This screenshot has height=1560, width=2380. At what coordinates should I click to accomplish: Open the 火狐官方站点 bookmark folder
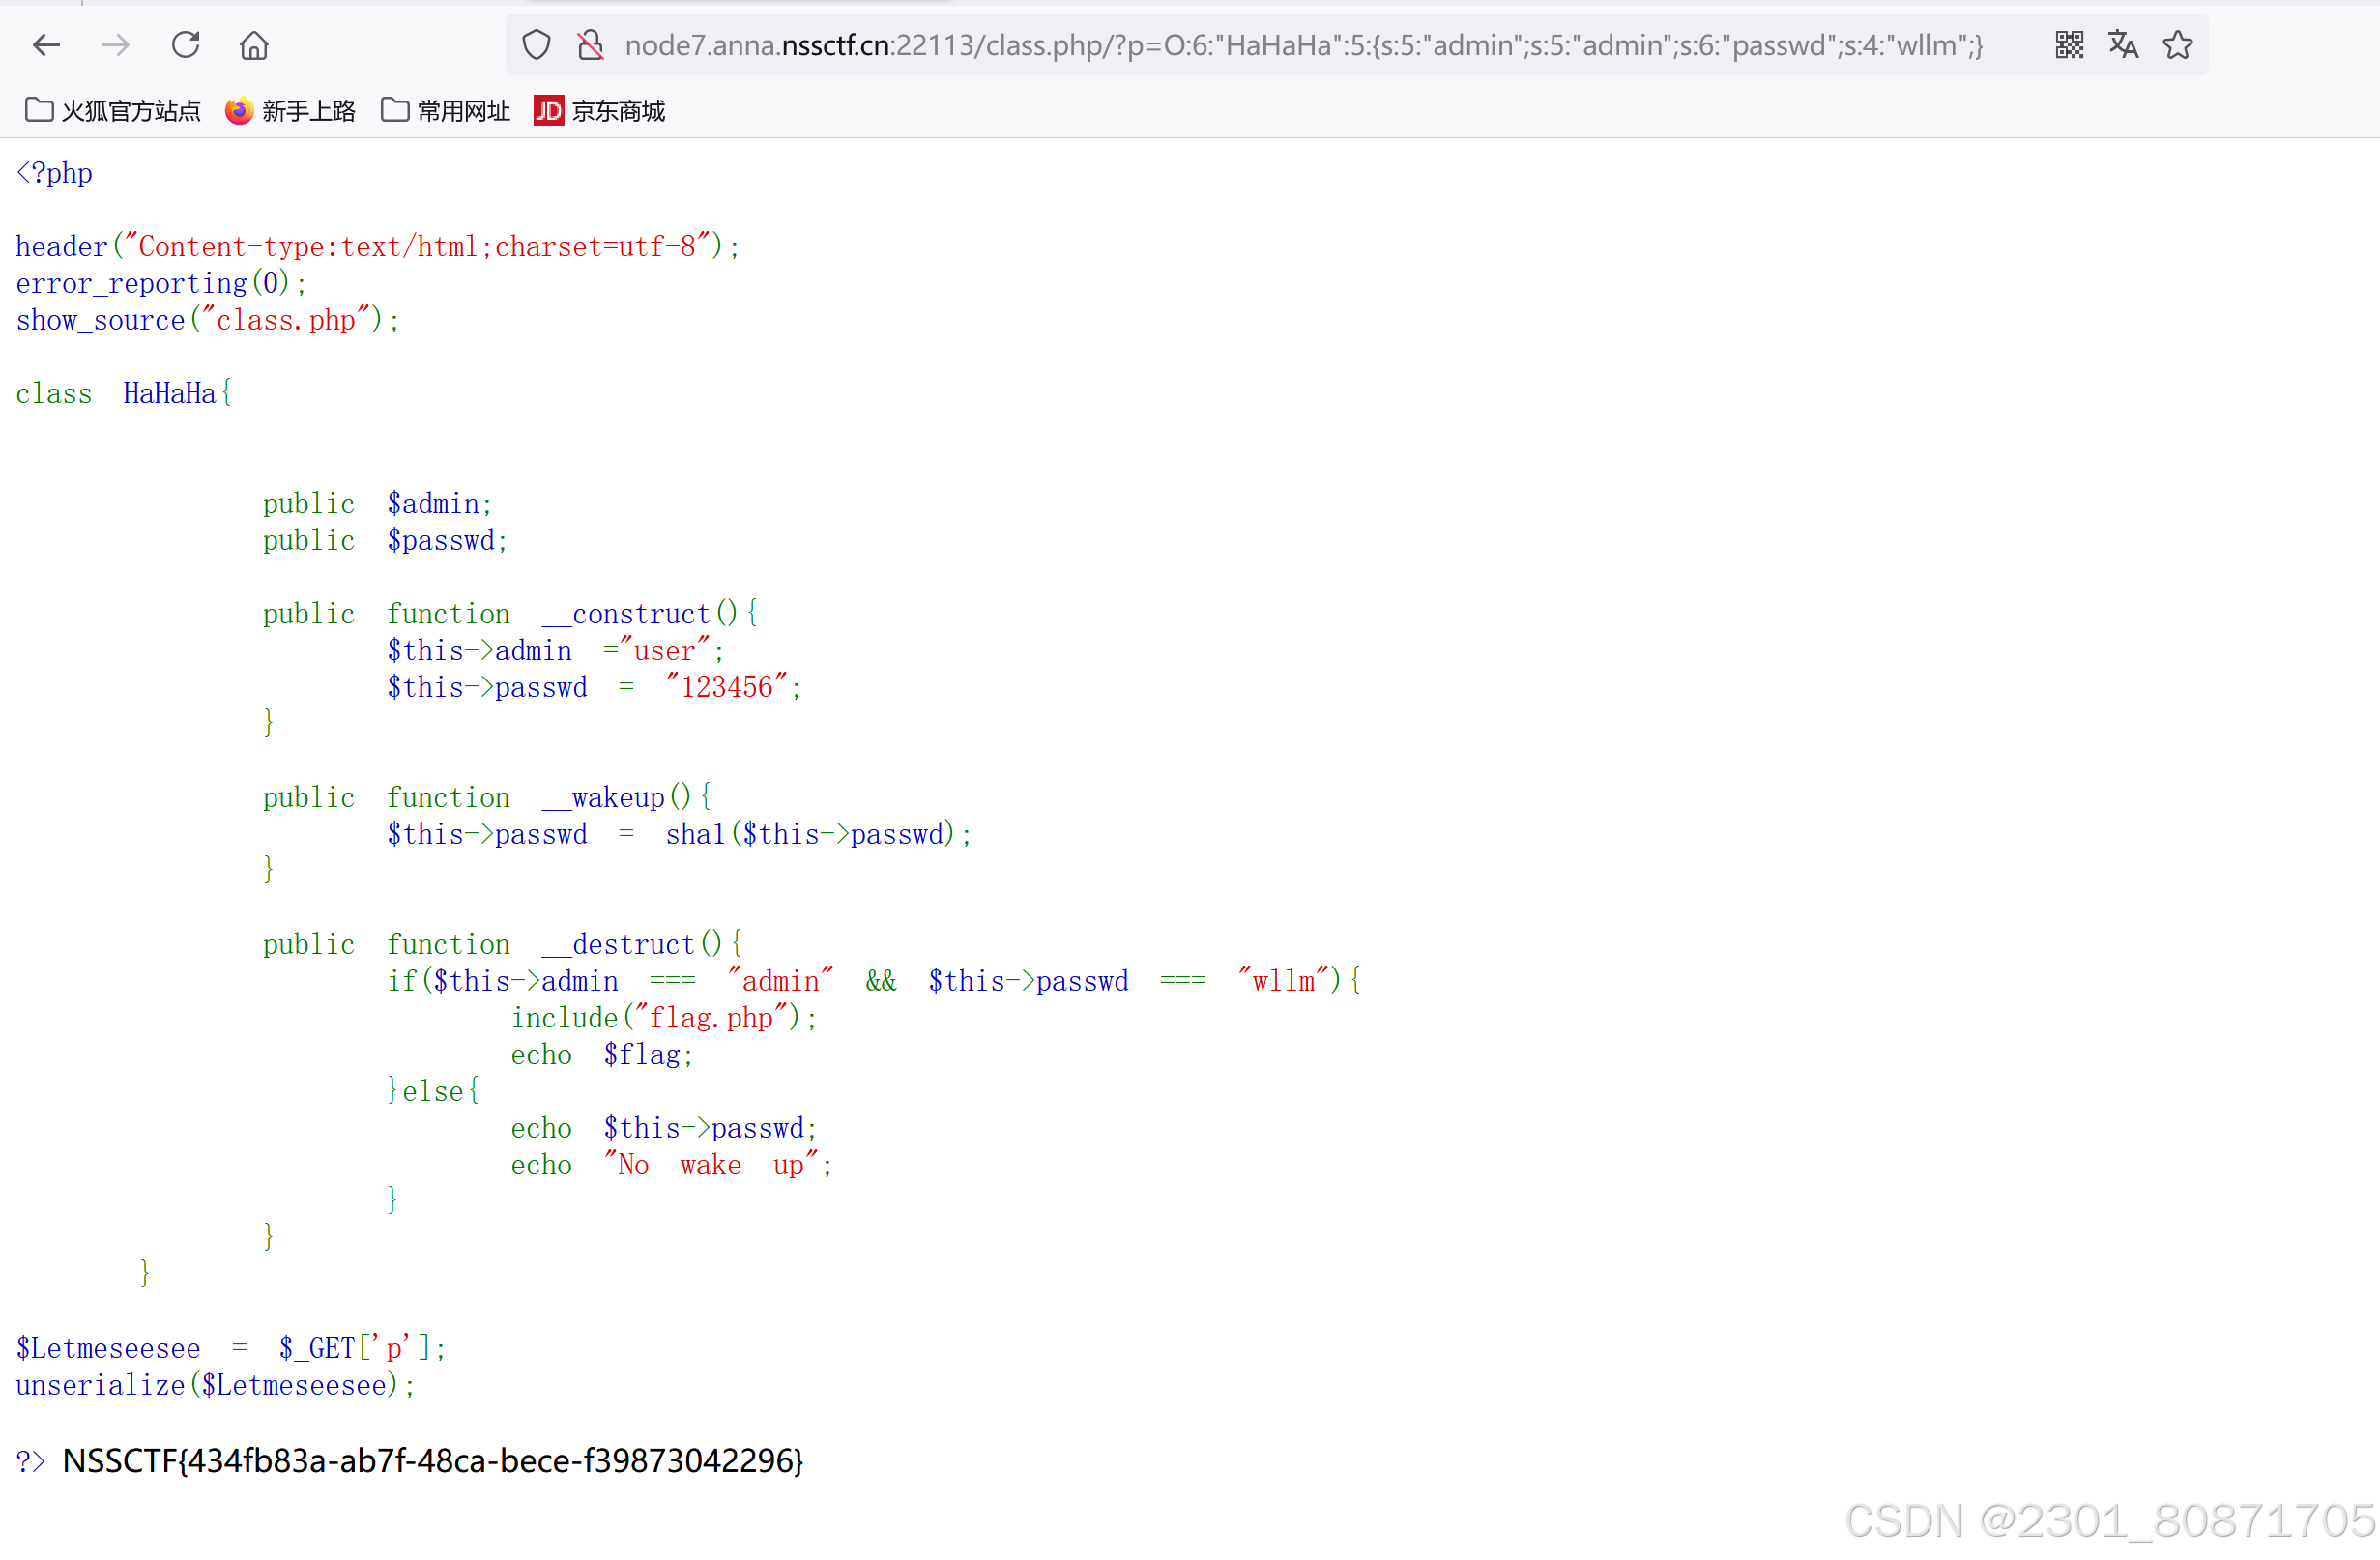pos(113,111)
